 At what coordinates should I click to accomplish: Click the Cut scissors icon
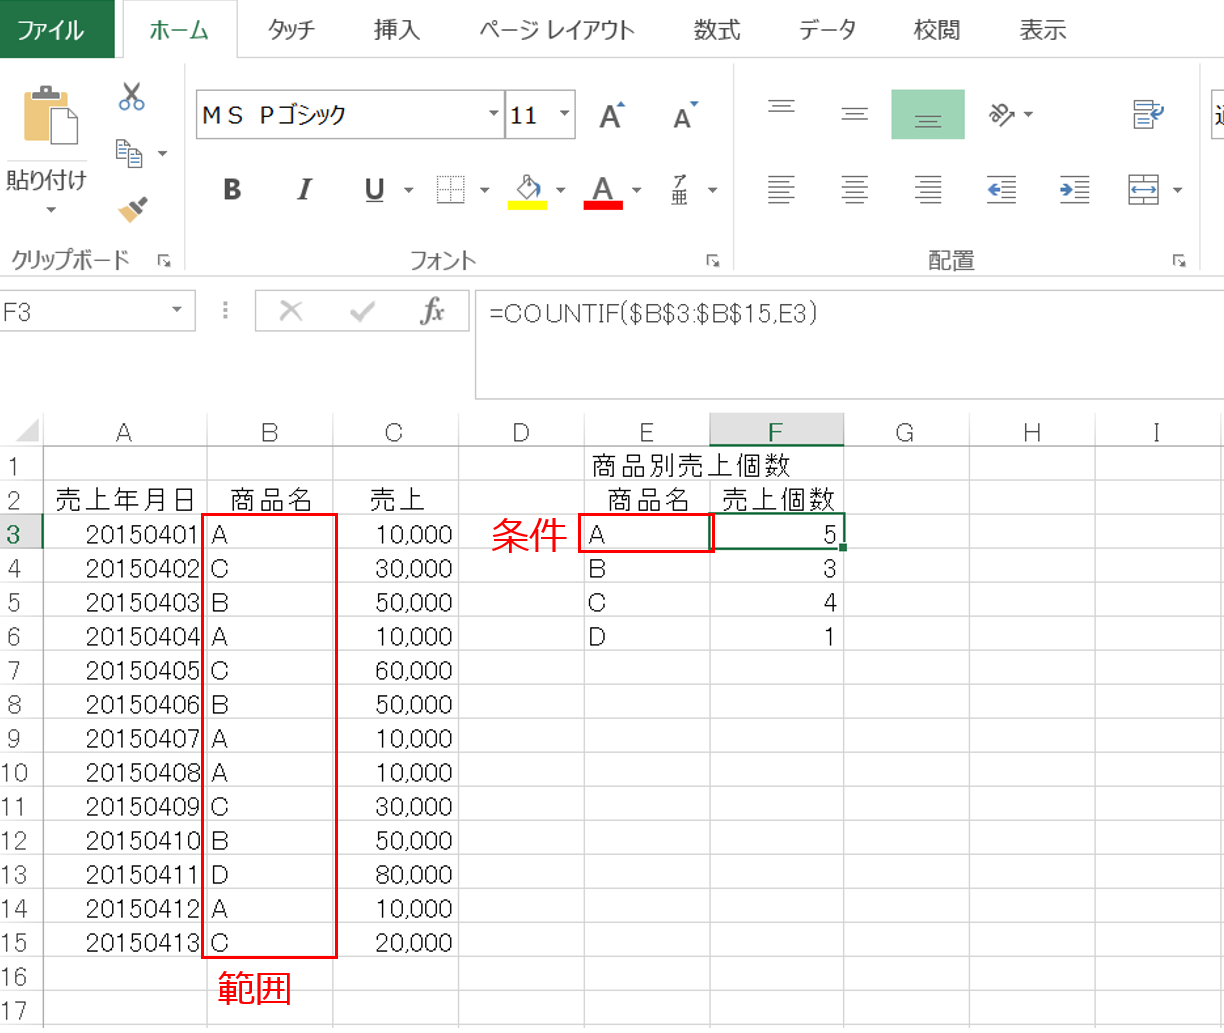(x=132, y=97)
